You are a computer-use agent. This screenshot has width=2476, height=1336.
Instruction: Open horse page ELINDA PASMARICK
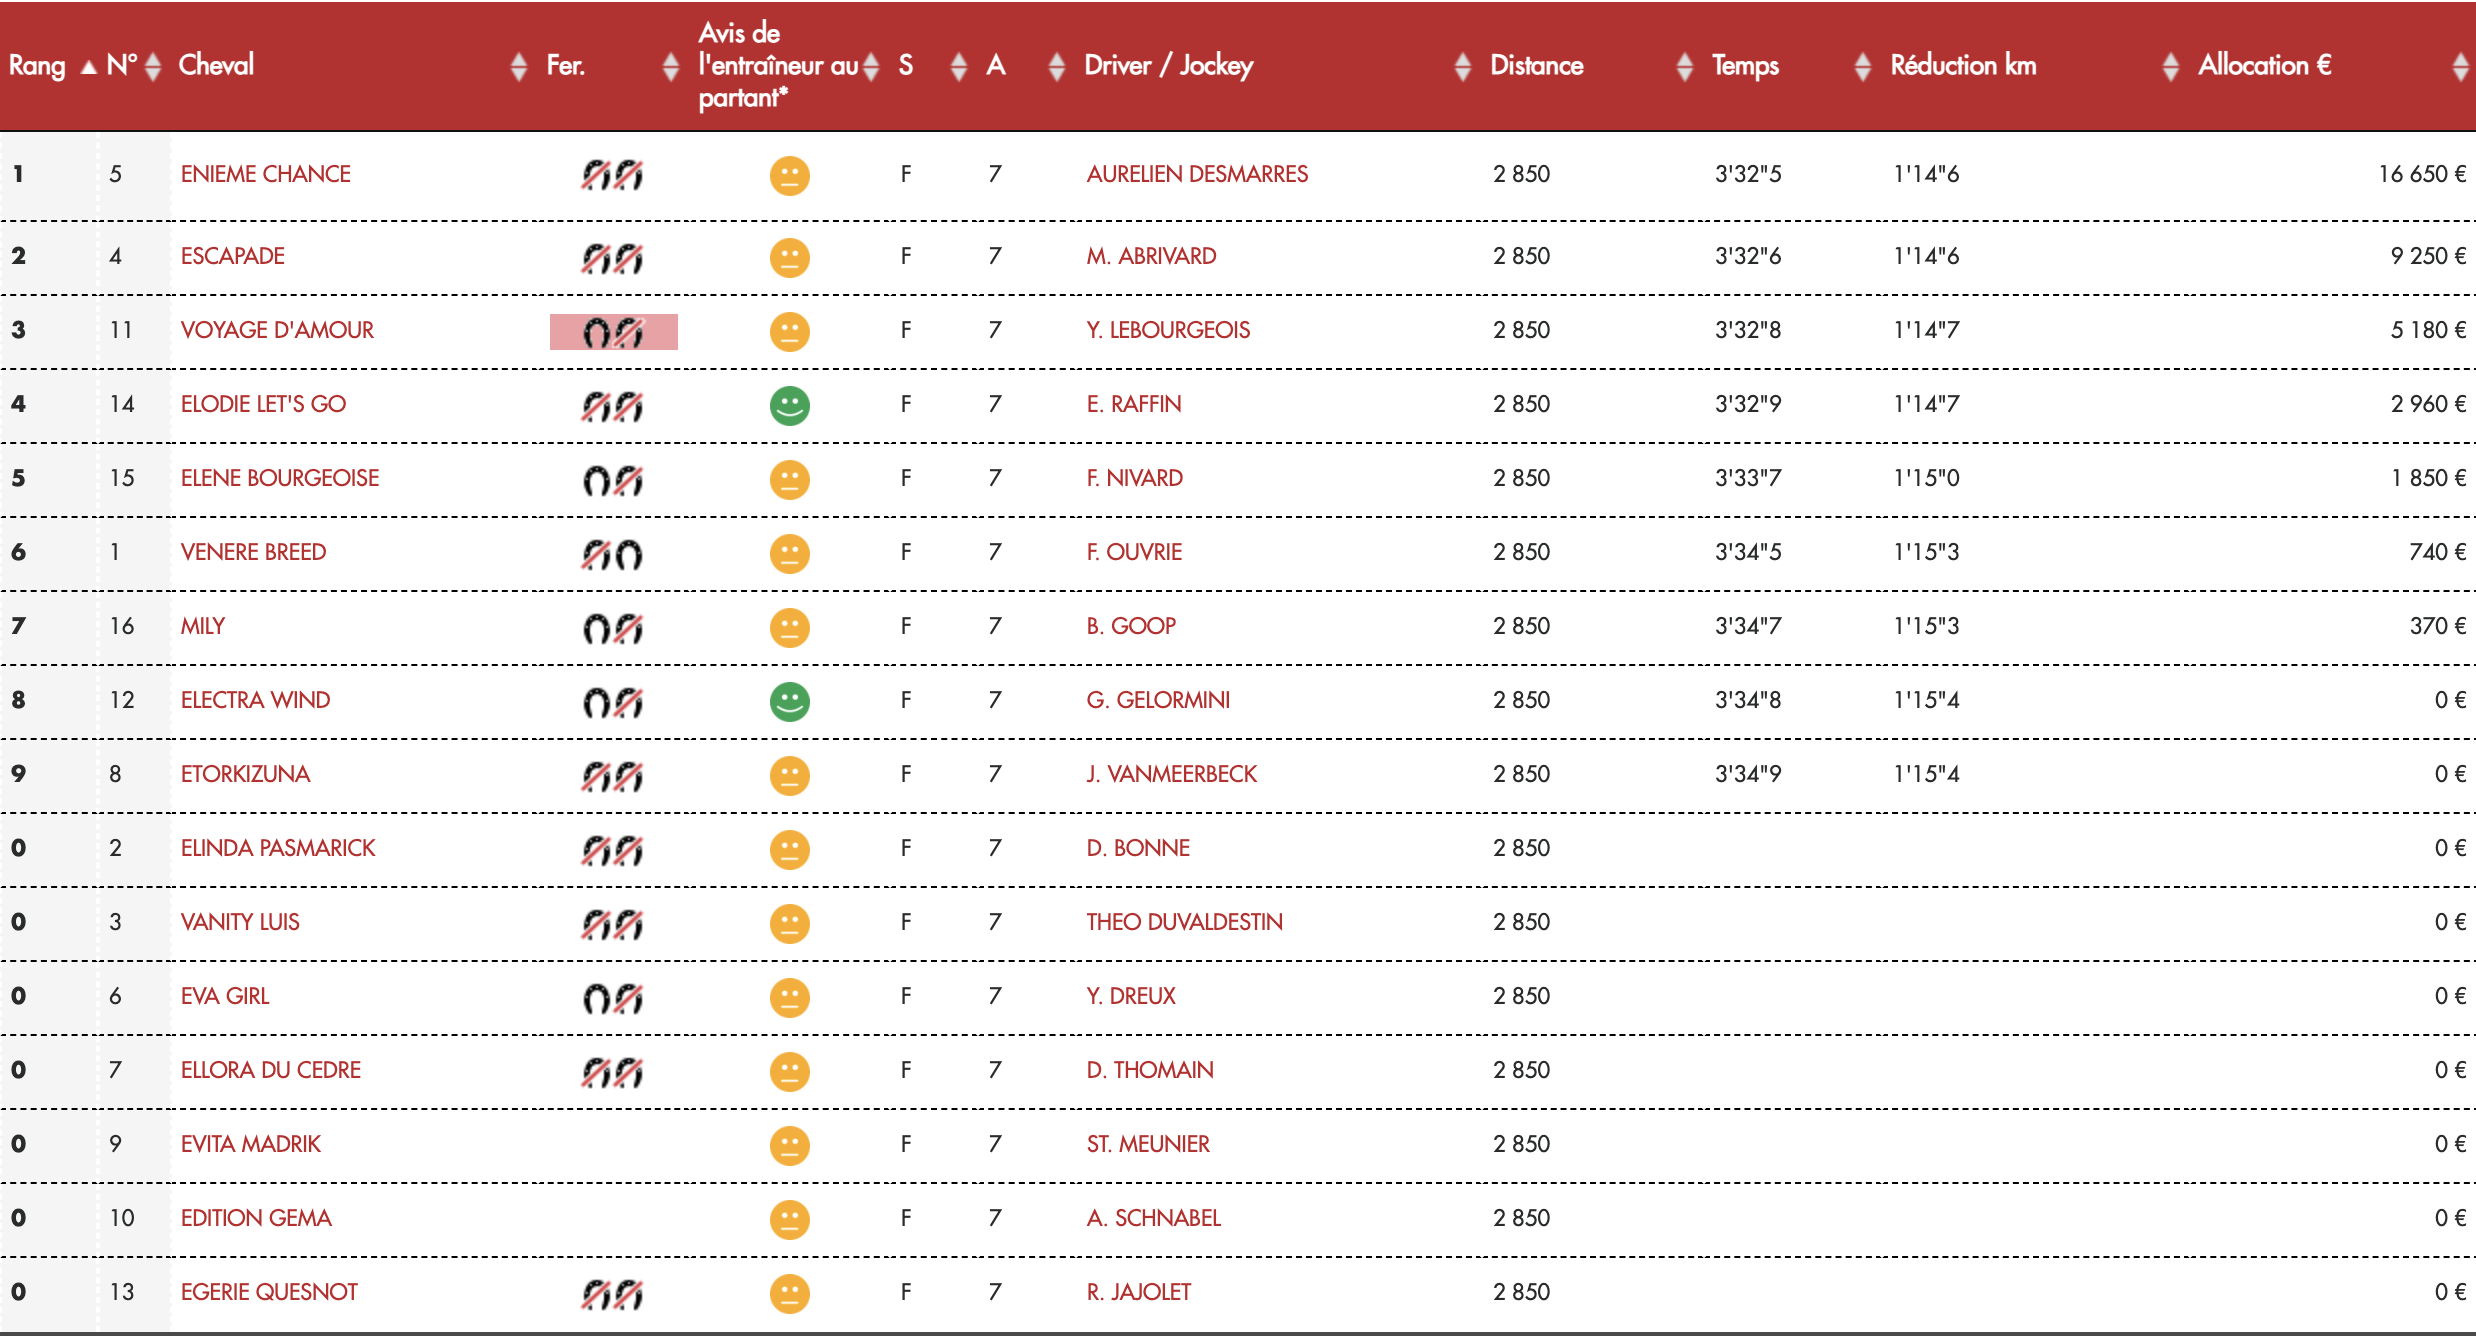click(278, 848)
